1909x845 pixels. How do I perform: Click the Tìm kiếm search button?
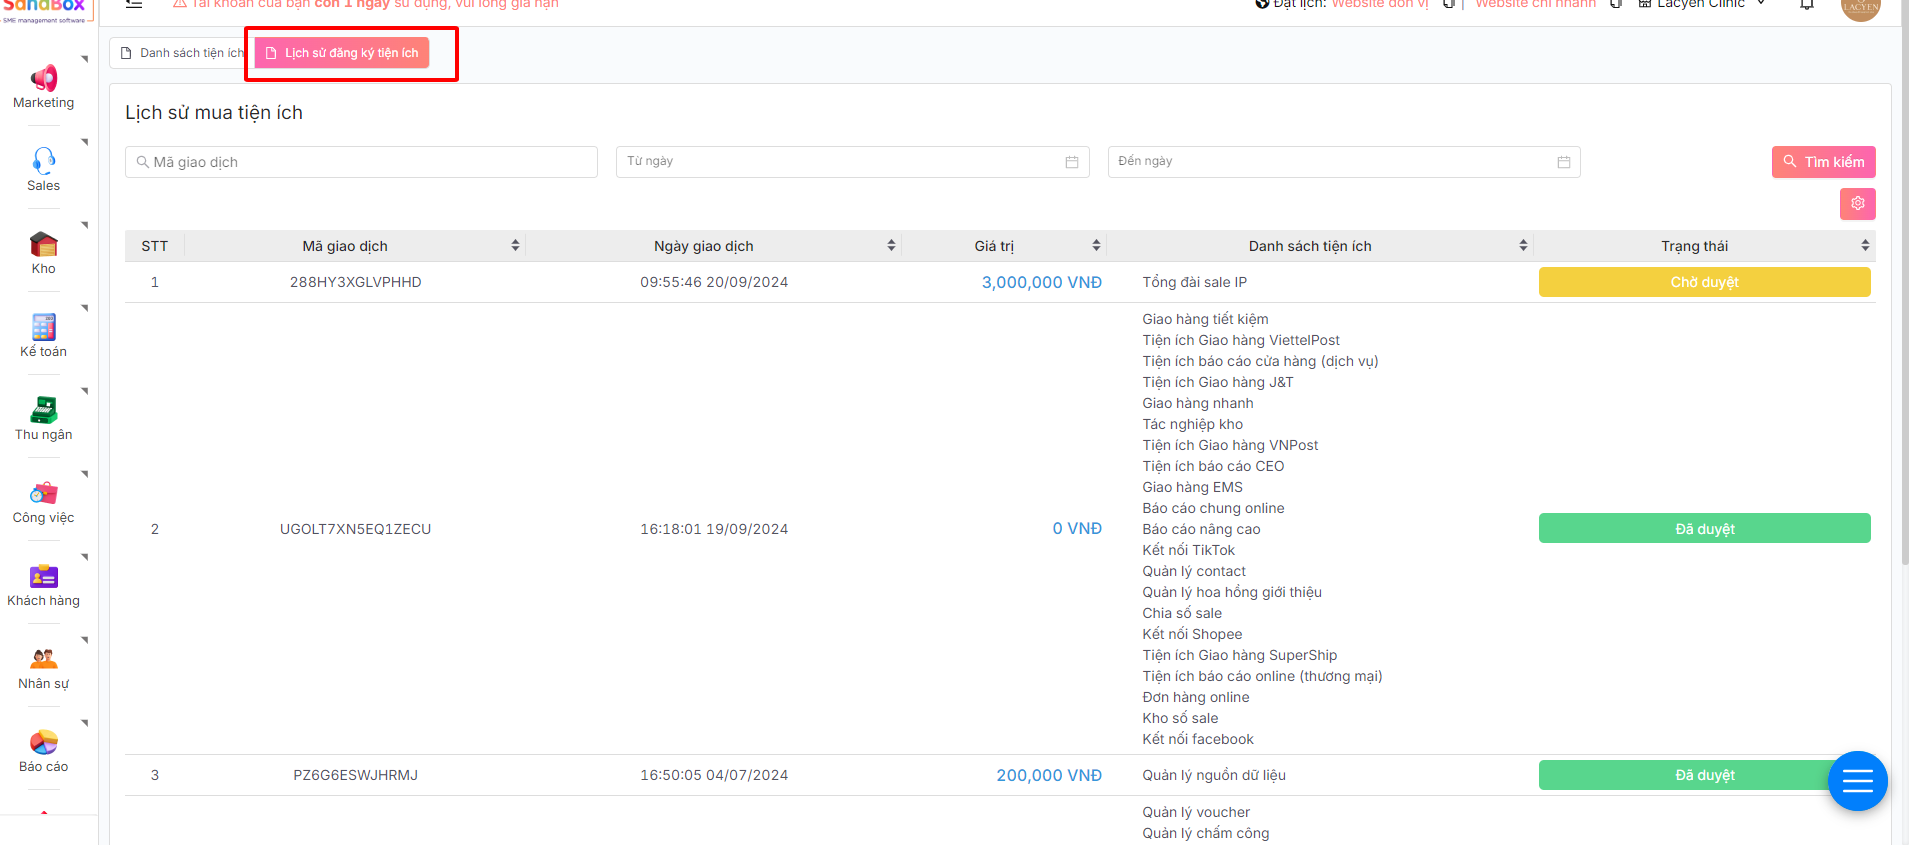[1823, 162]
